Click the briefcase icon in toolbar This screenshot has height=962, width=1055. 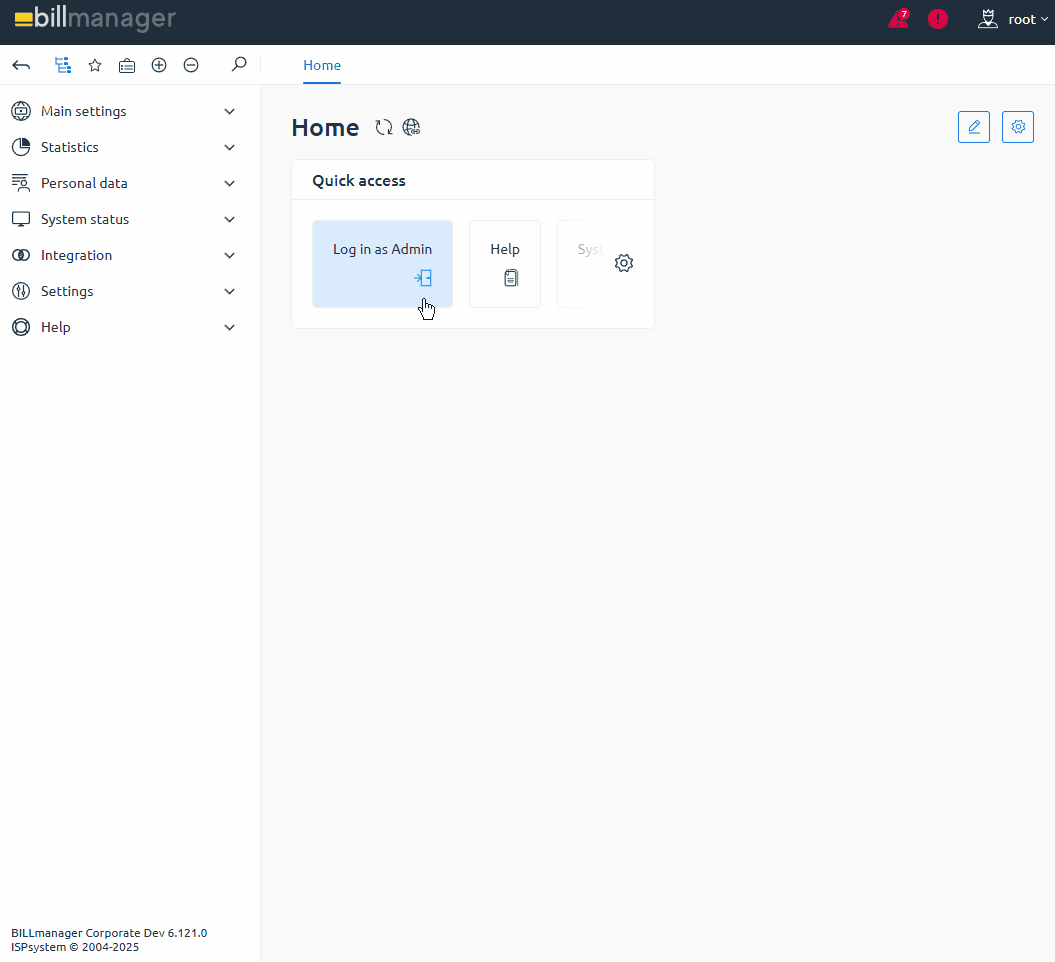tap(127, 65)
